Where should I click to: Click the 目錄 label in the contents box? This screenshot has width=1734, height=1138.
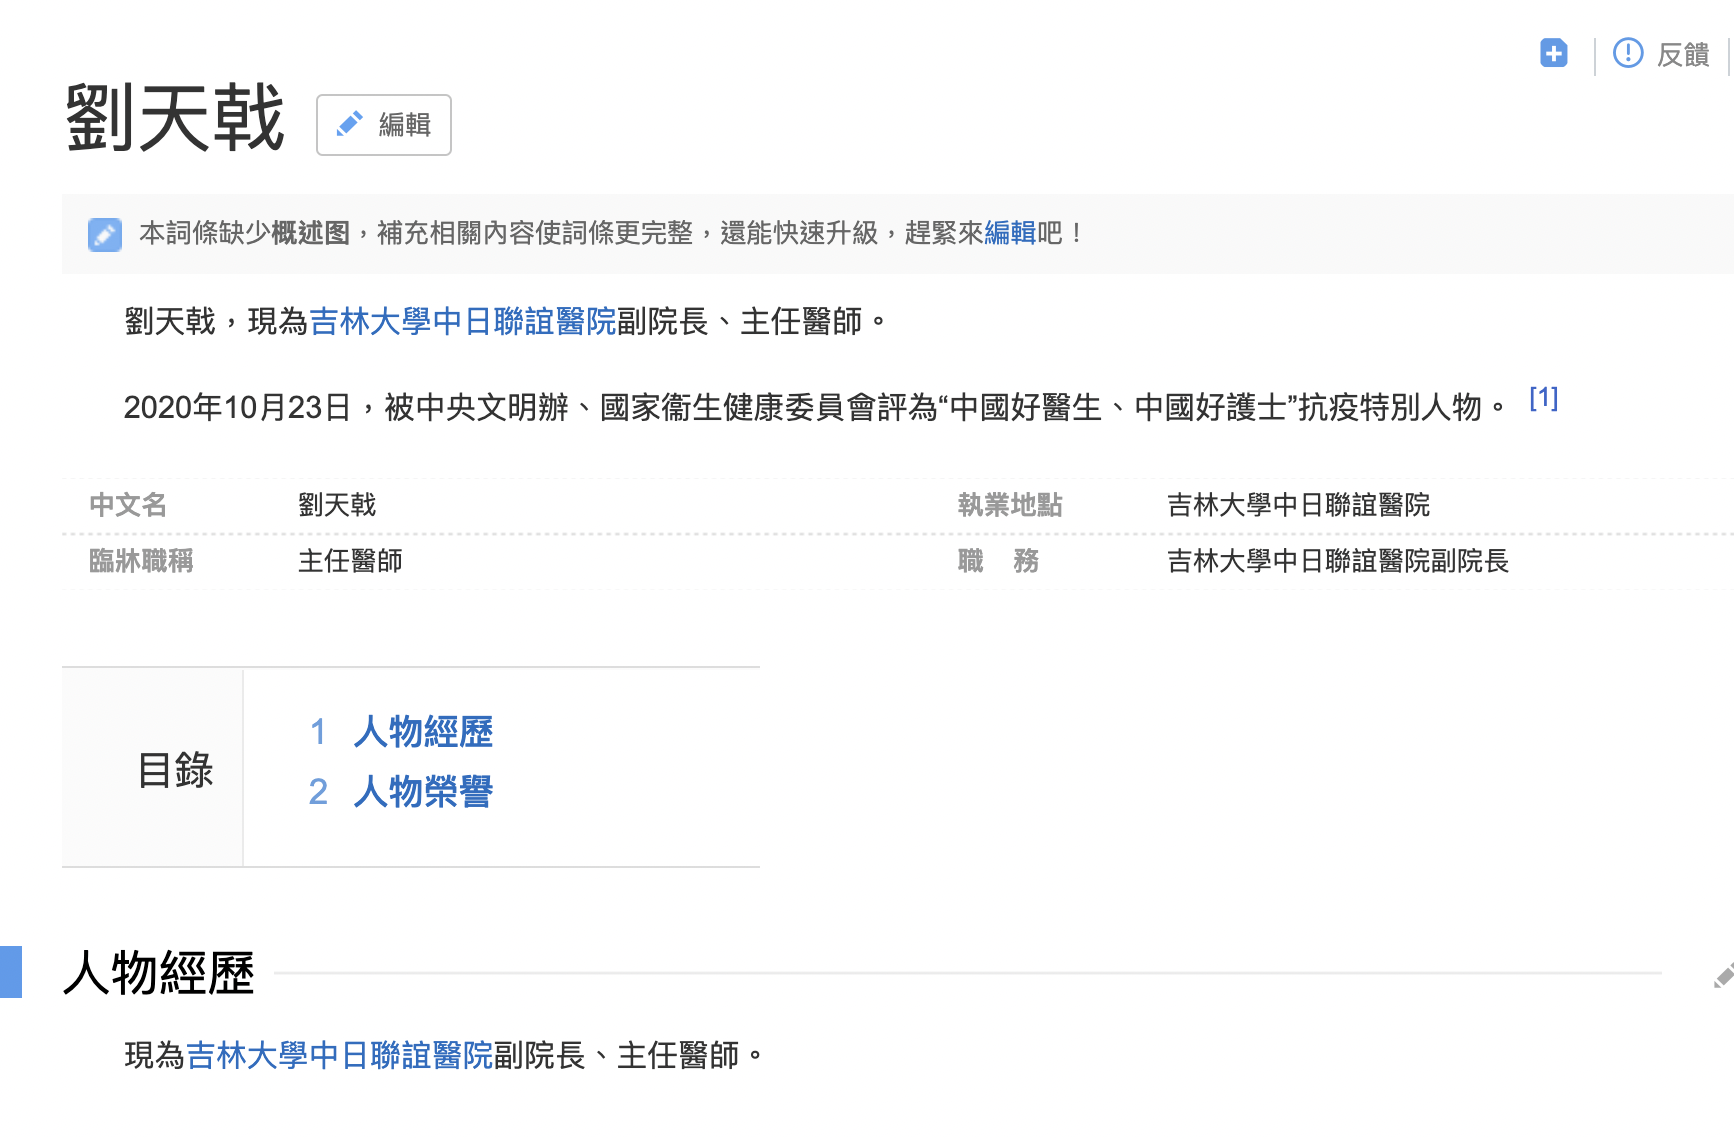(x=177, y=770)
